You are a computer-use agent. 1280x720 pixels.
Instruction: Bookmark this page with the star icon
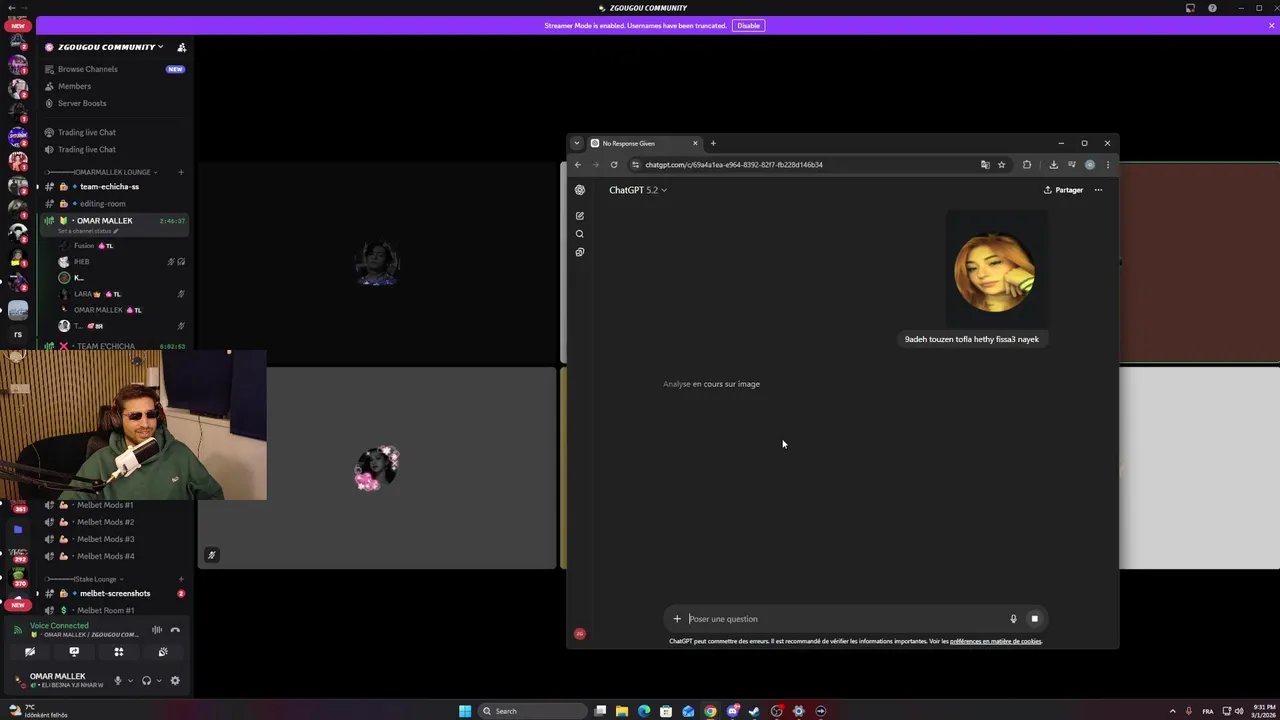click(1001, 165)
